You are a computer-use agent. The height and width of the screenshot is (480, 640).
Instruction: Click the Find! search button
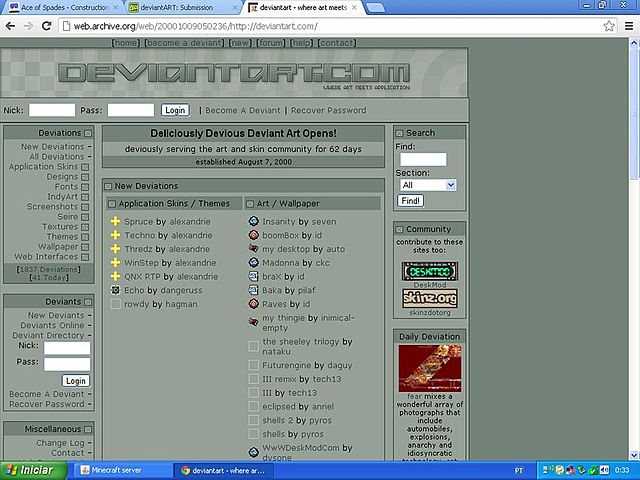411,201
